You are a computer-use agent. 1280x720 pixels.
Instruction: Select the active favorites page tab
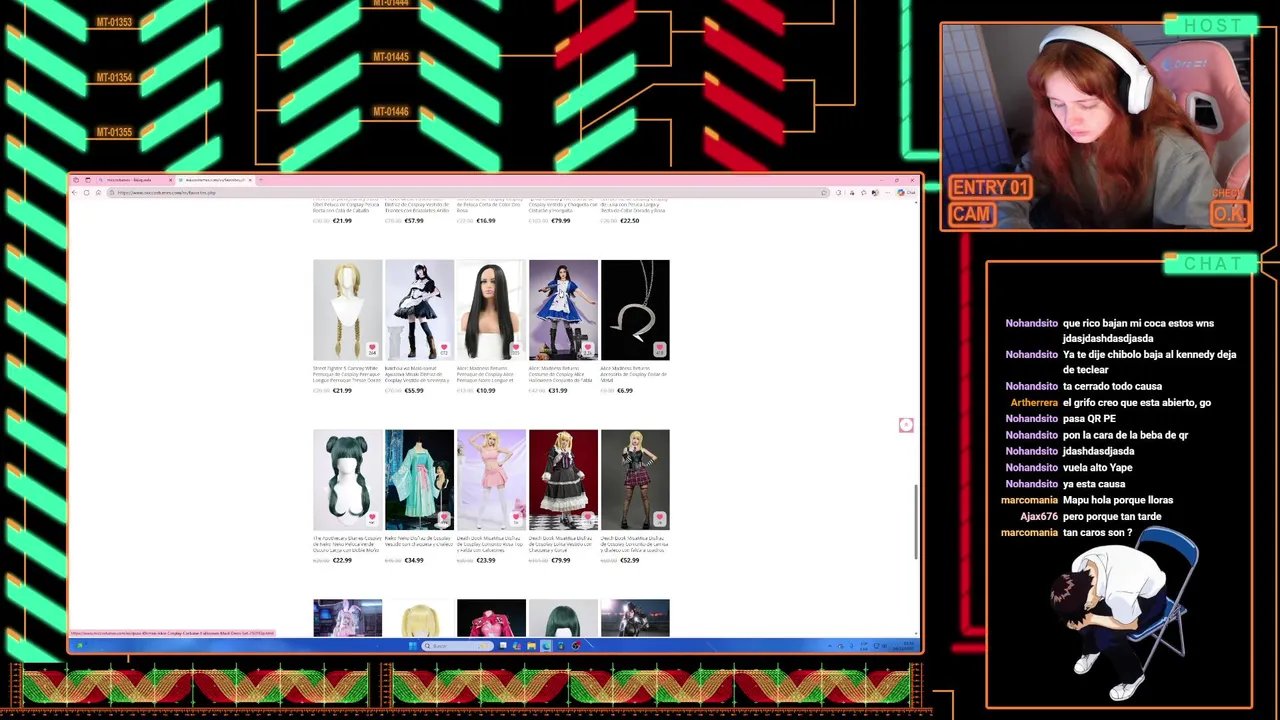pos(216,180)
